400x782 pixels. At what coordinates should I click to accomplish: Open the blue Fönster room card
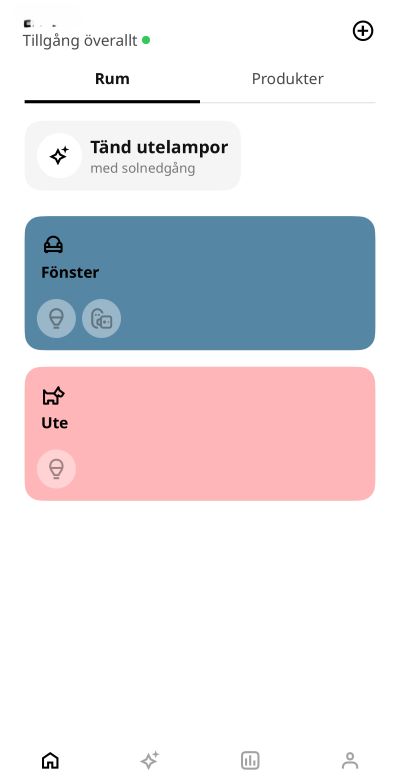(200, 283)
